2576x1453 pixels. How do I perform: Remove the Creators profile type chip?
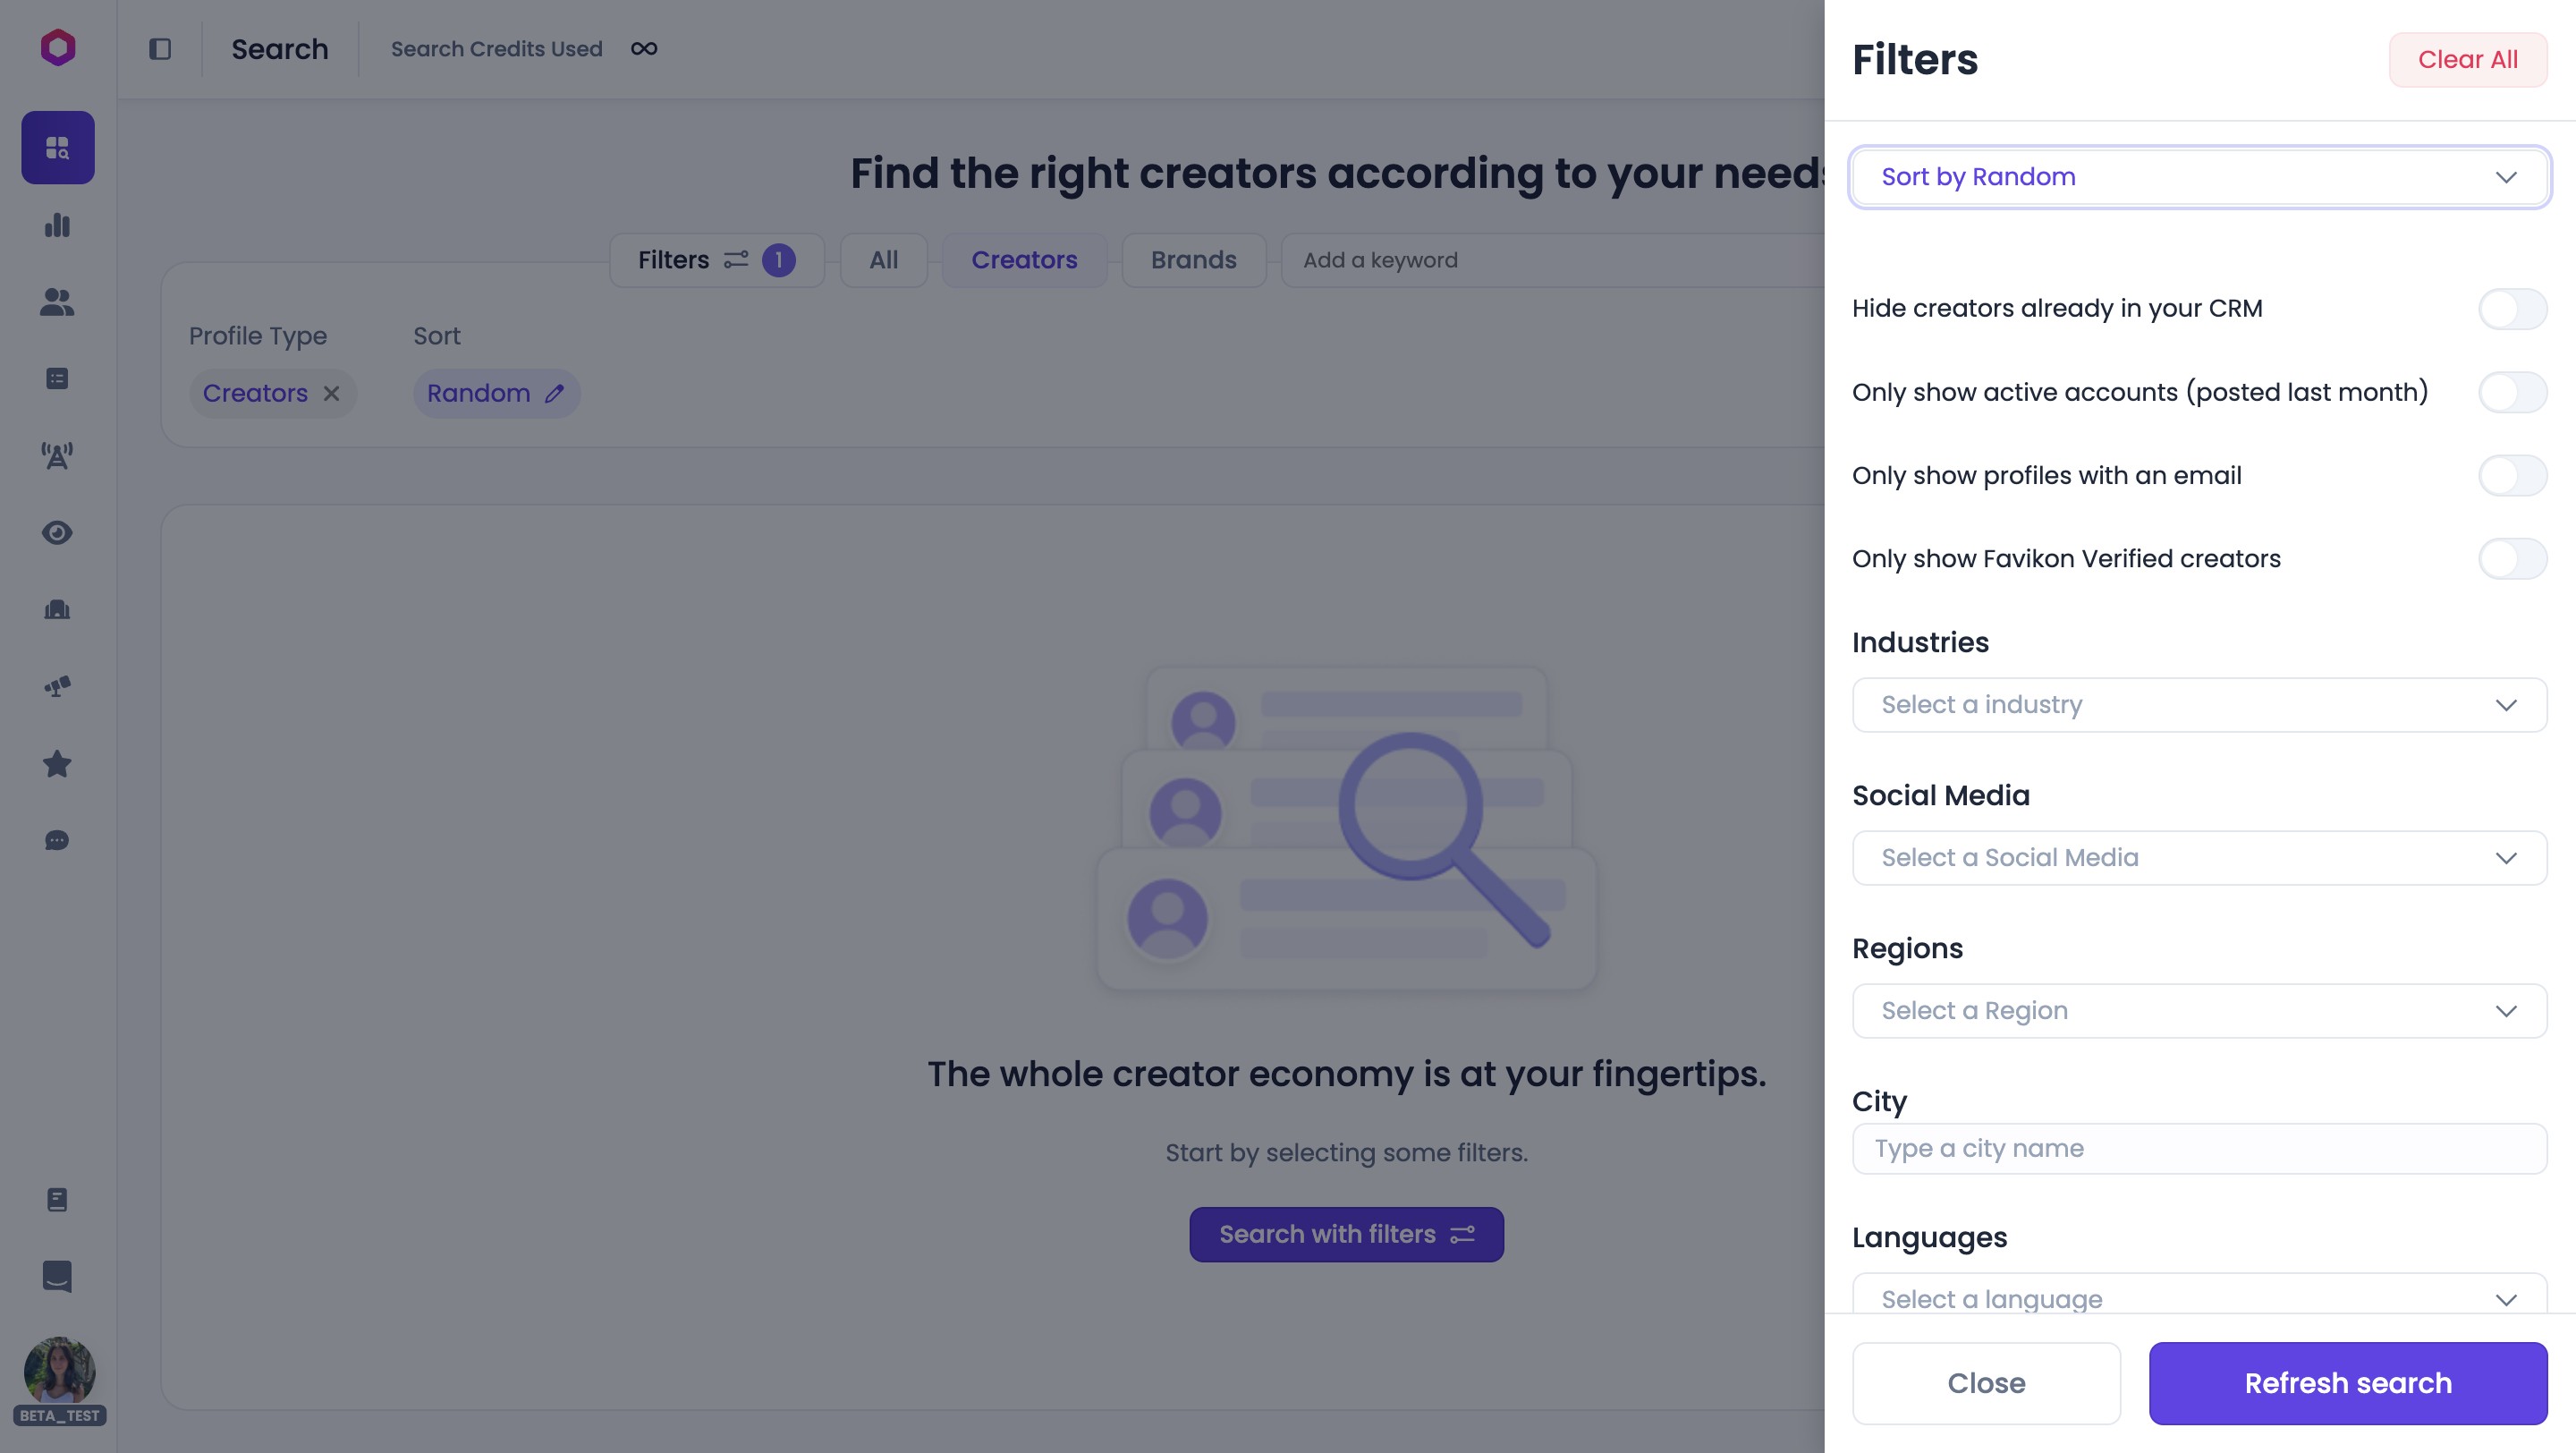pos(332,394)
